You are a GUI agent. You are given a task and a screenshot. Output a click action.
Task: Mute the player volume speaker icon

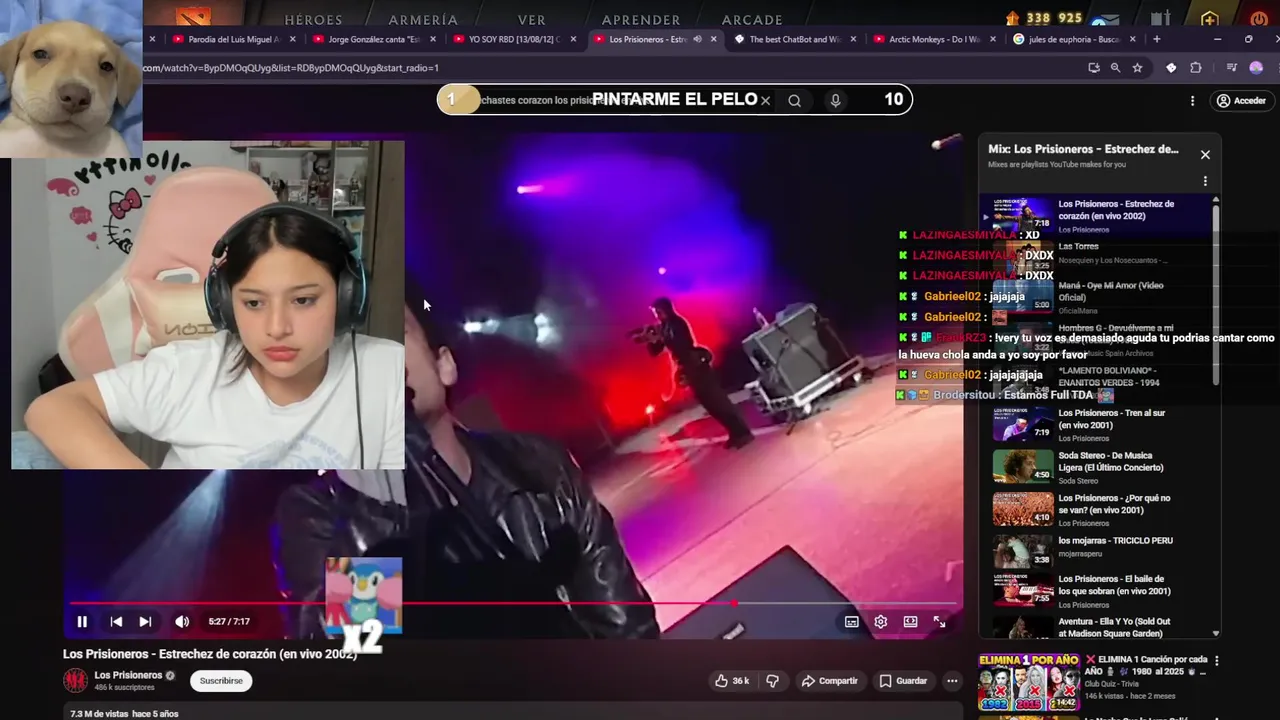182,621
